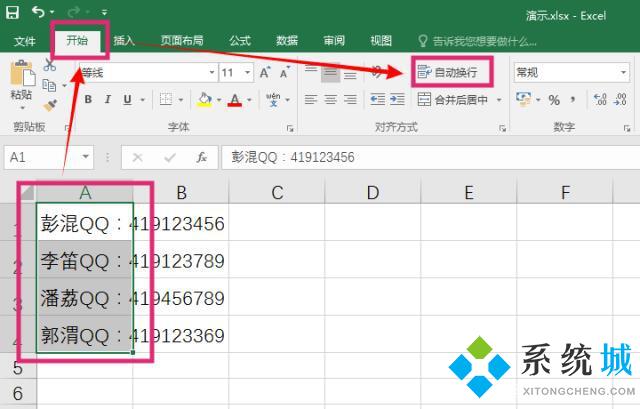Undo the last action

38,12
